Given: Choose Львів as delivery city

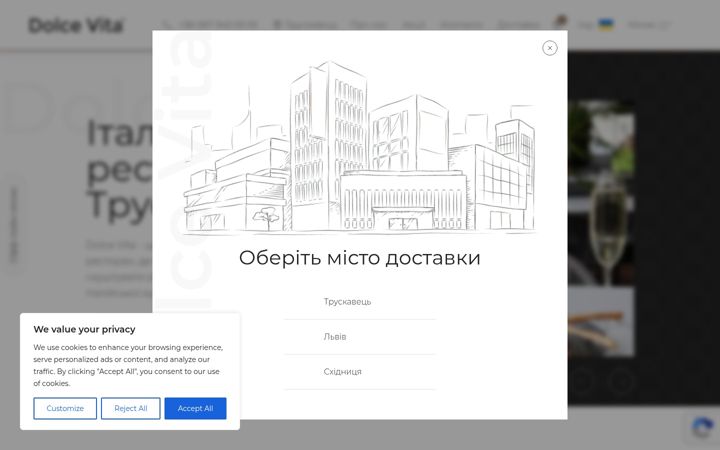Looking at the screenshot, I should (360, 337).
